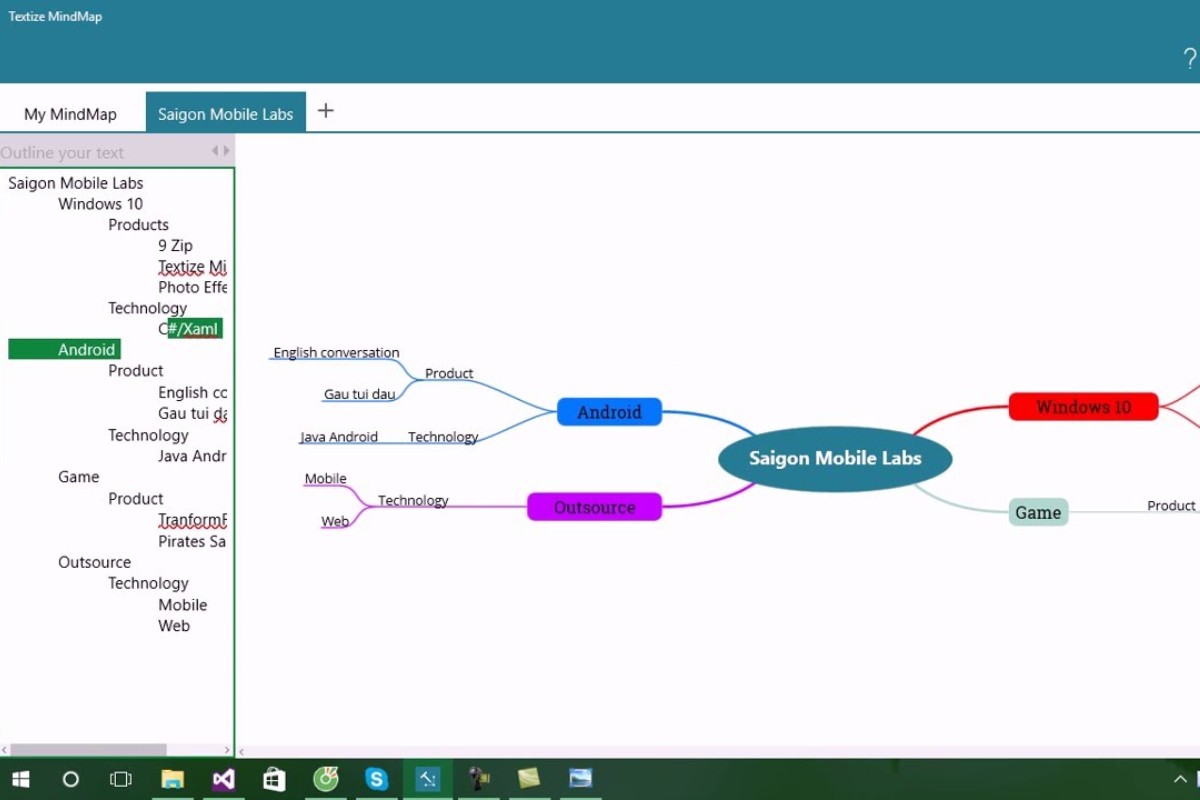This screenshot has width=1200, height=800.
Task: Click outline scrollbar left arrow
Action: point(5,750)
